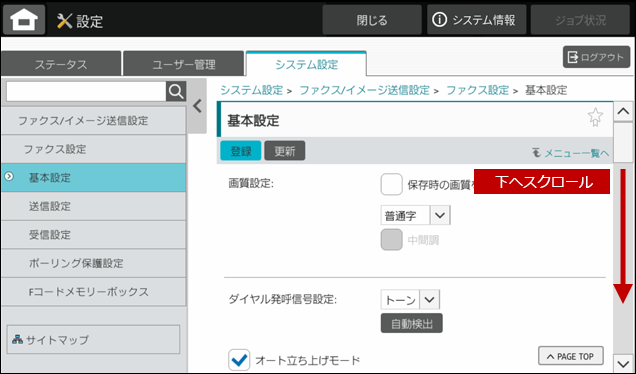This screenshot has height=374, width=636.
Task: Click the 自動検出 auto-detect button
Action: click(412, 323)
